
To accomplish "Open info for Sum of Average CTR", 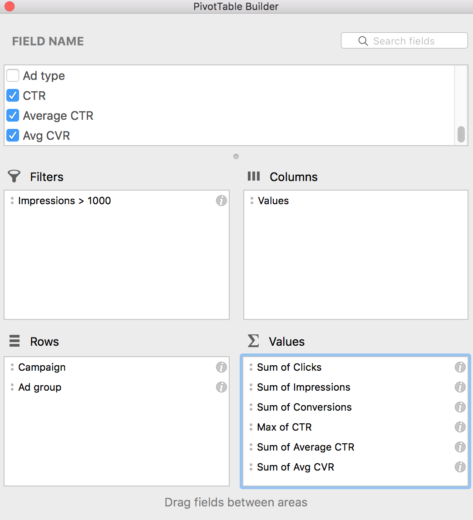I will click(460, 447).
